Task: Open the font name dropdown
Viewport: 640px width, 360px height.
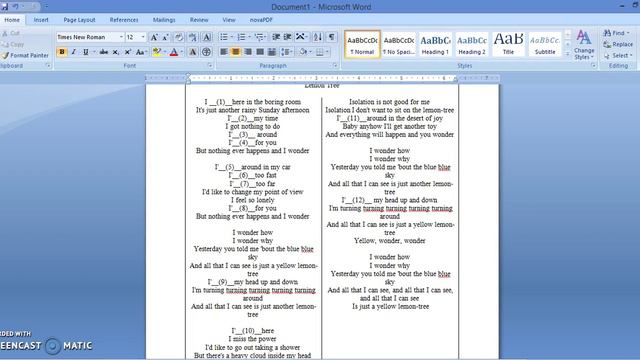Action: tap(121, 37)
